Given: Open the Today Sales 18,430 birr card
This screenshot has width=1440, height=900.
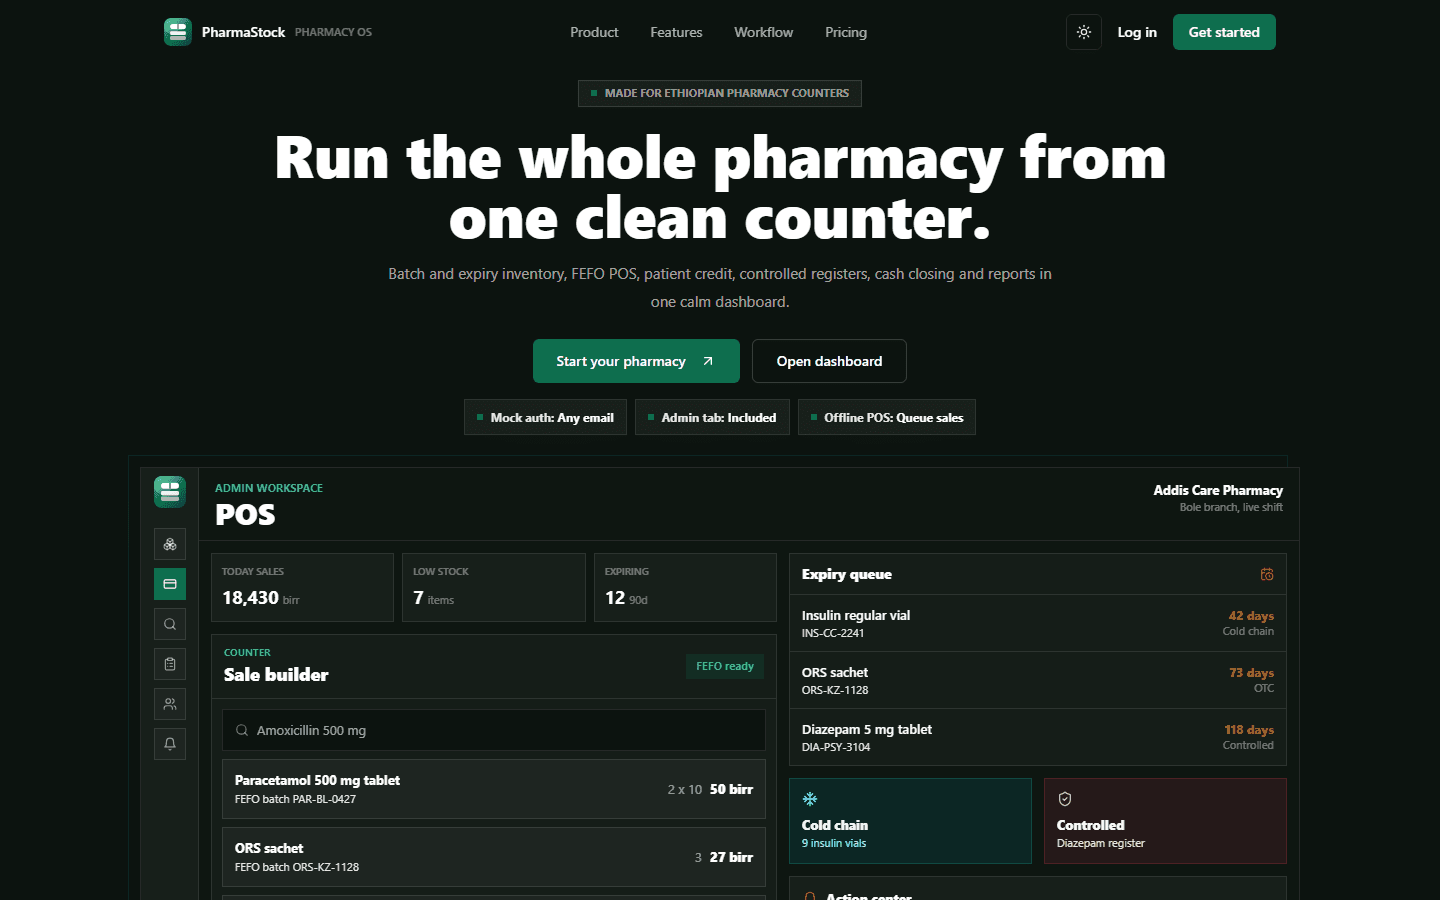Looking at the screenshot, I should [302, 587].
